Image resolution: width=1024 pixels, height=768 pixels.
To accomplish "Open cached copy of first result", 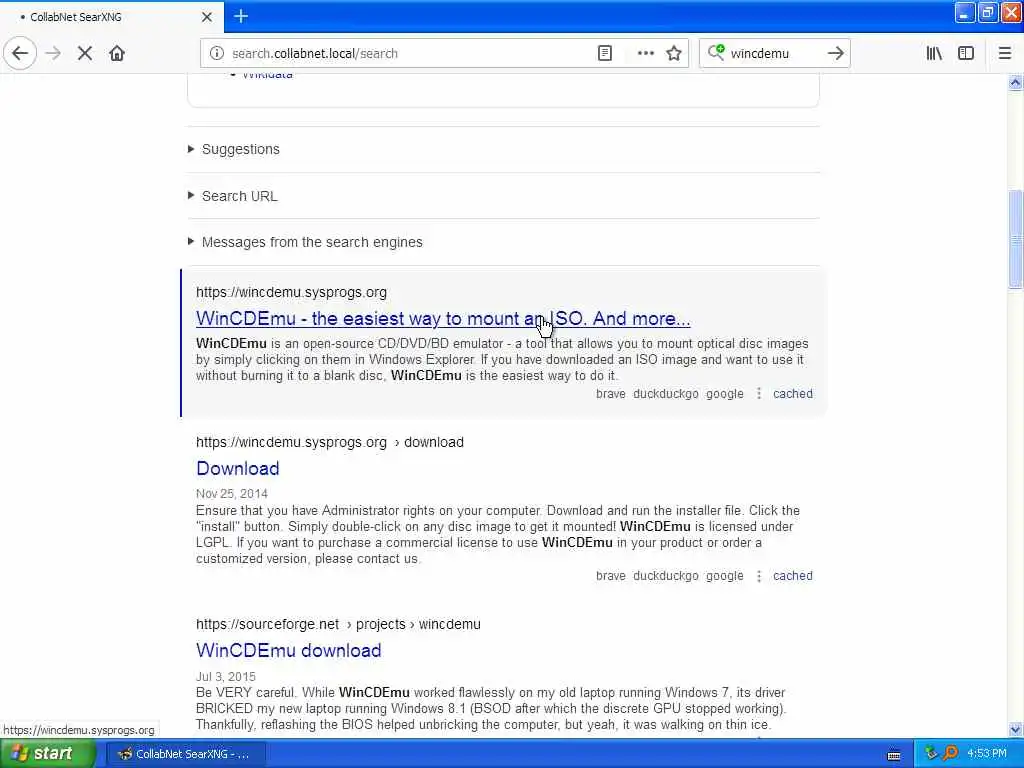I will (x=793, y=393).
